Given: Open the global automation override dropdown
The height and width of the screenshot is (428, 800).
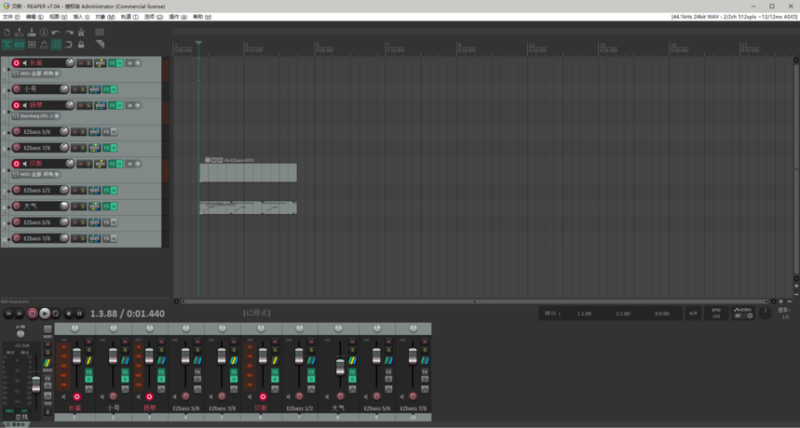Looking at the screenshot, I should pos(743,313).
